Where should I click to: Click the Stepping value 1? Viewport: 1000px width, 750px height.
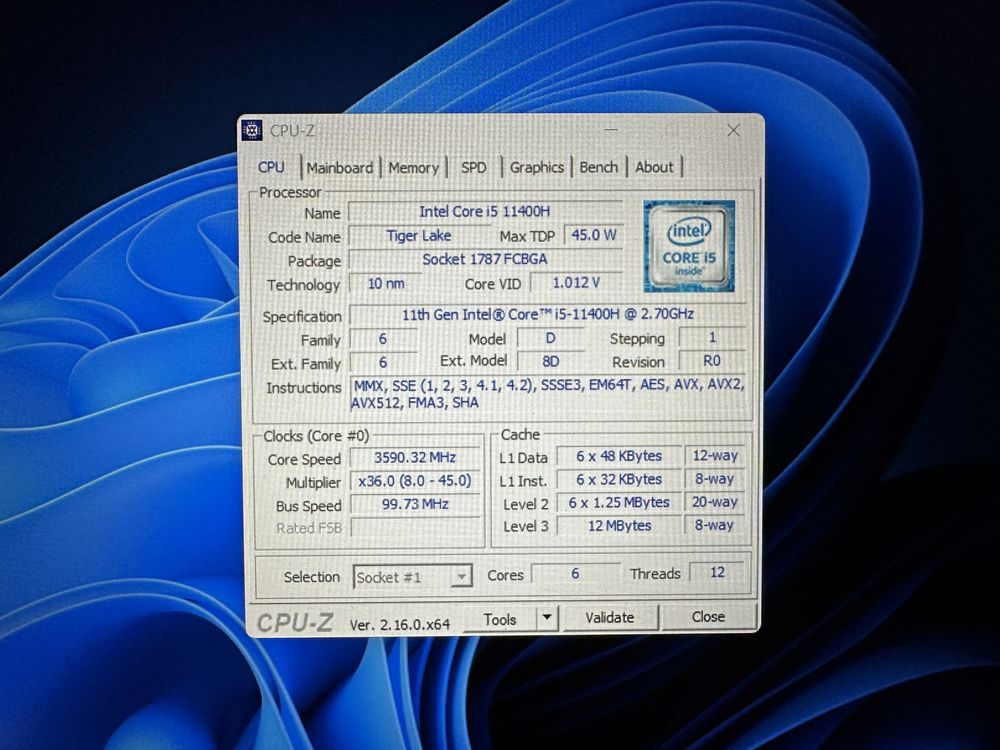click(x=712, y=337)
